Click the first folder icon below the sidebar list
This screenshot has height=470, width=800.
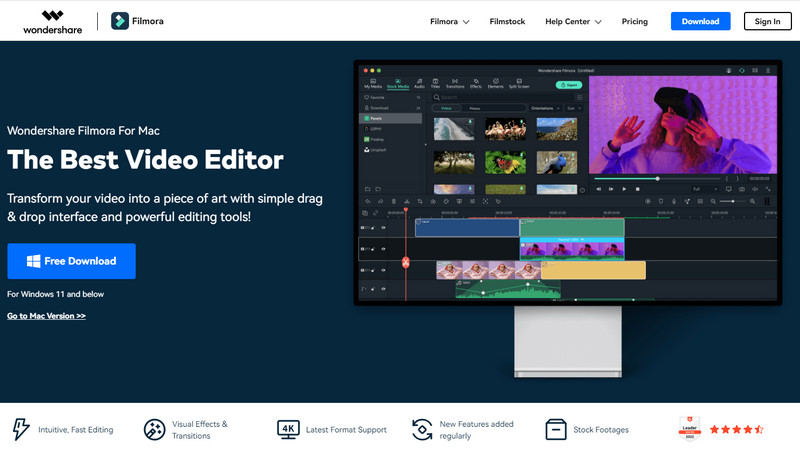point(367,189)
